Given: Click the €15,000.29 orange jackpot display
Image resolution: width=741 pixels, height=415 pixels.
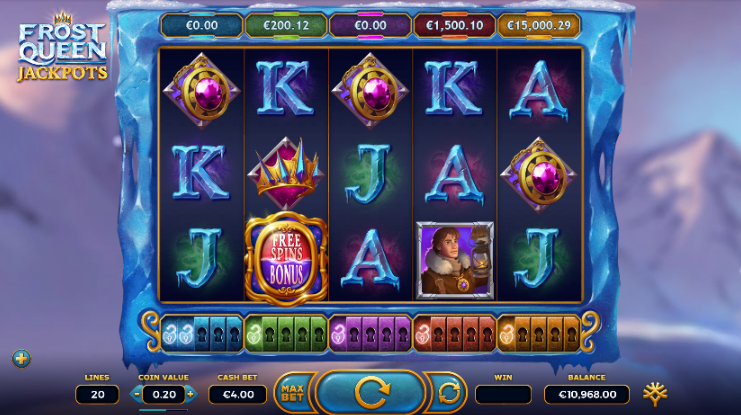Looking at the screenshot, I should point(539,26).
